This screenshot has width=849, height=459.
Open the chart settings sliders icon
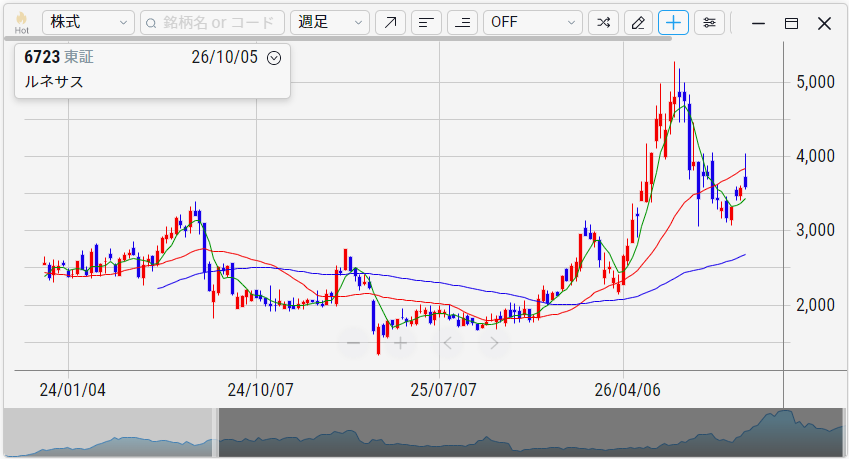[x=709, y=23]
